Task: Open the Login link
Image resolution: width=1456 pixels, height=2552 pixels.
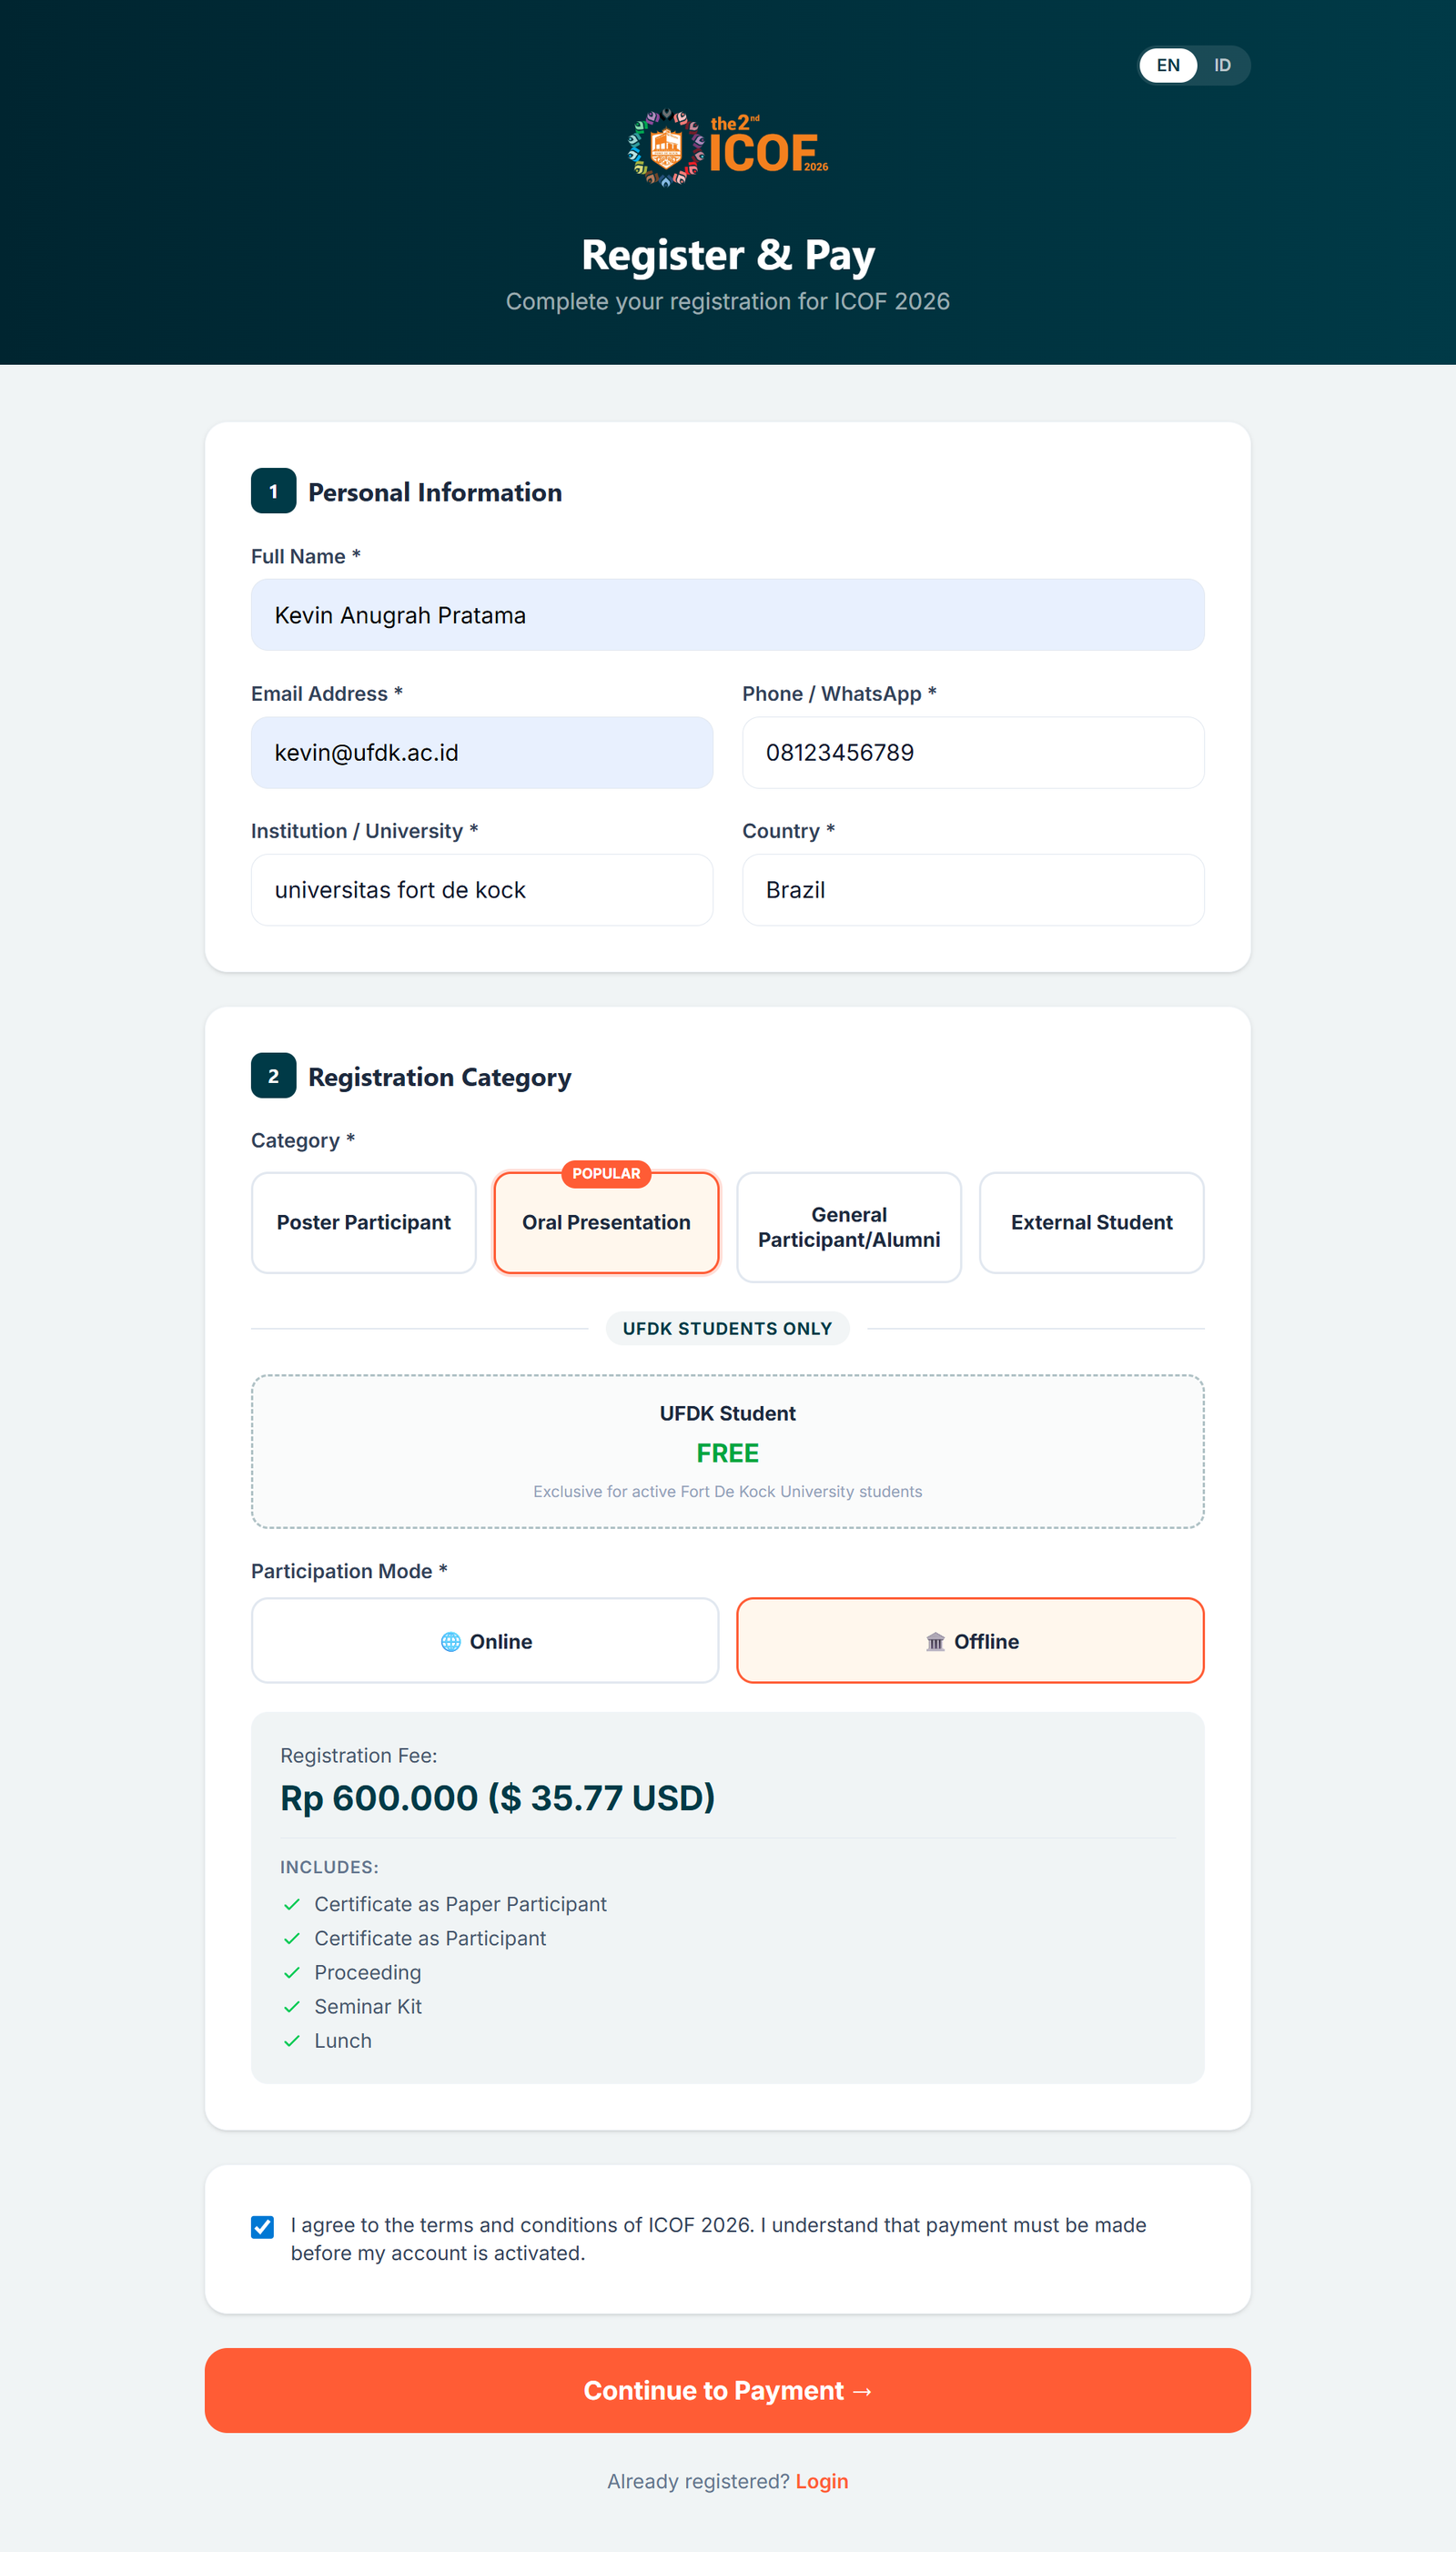Action: click(x=821, y=2481)
